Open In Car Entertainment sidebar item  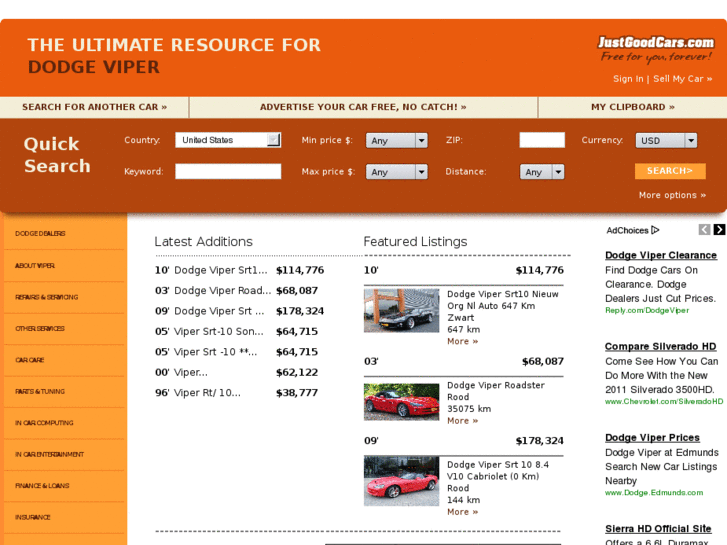pyautogui.click(x=50, y=455)
